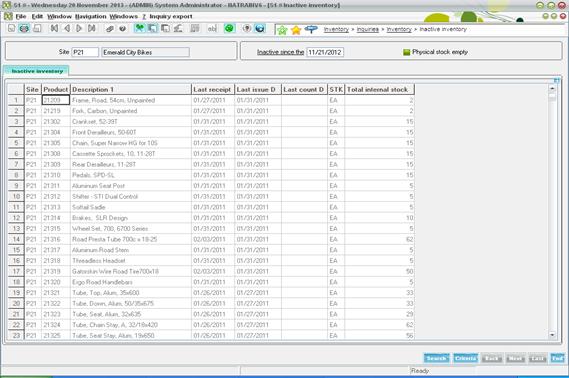Click the Inactive since date field 11/21/2012
Screen dimensions: 569x378
click(x=325, y=52)
